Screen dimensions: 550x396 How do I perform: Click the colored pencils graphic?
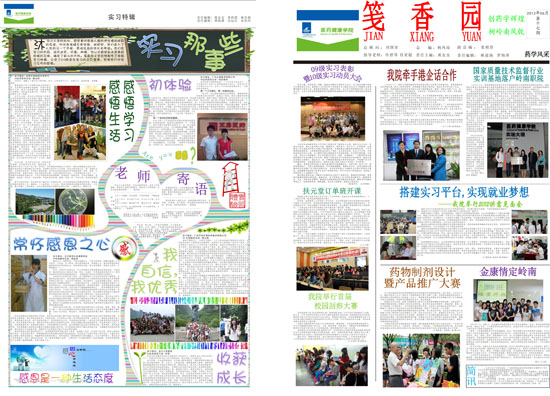coord(58,221)
